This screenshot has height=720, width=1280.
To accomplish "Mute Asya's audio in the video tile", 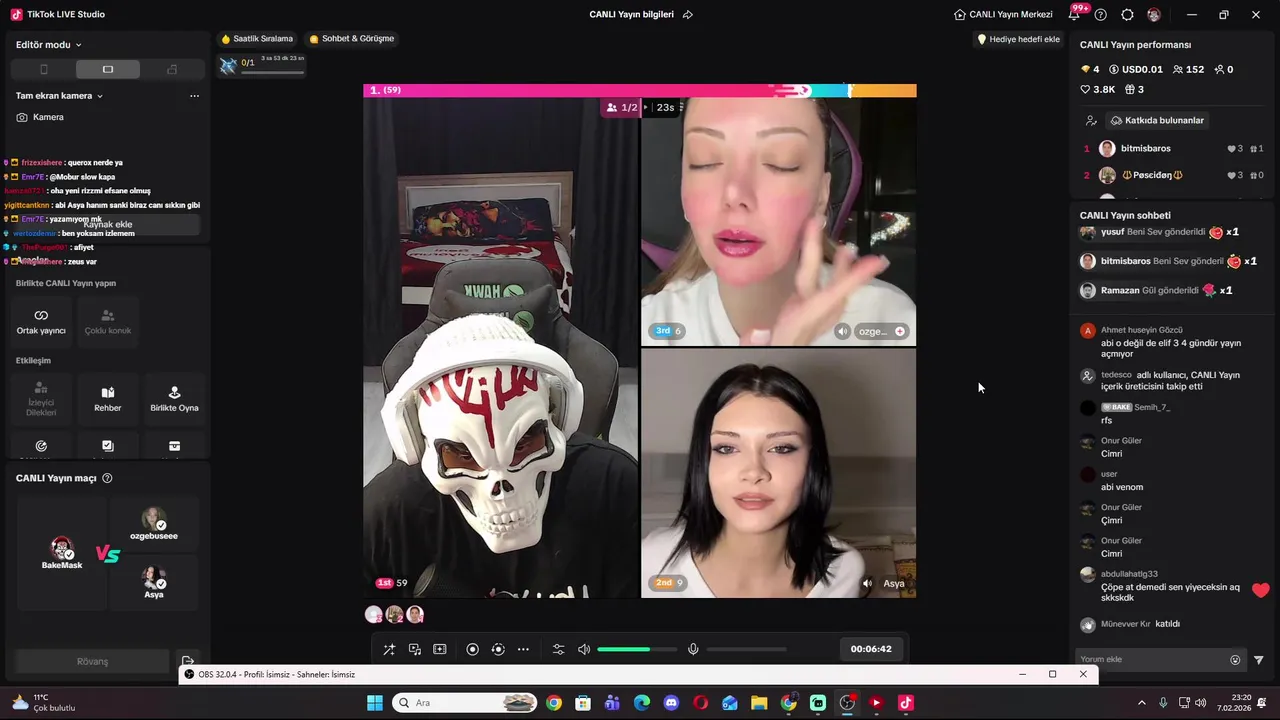I will click(x=867, y=583).
